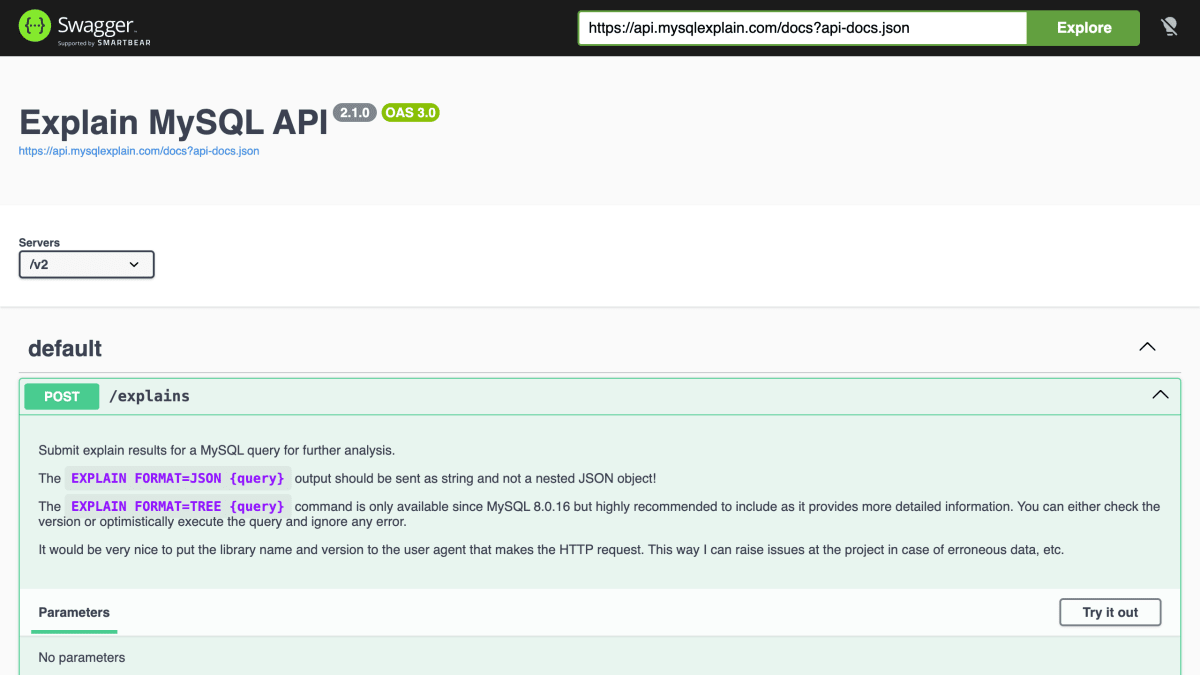Collapse the default section chevron

pos(1147,347)
